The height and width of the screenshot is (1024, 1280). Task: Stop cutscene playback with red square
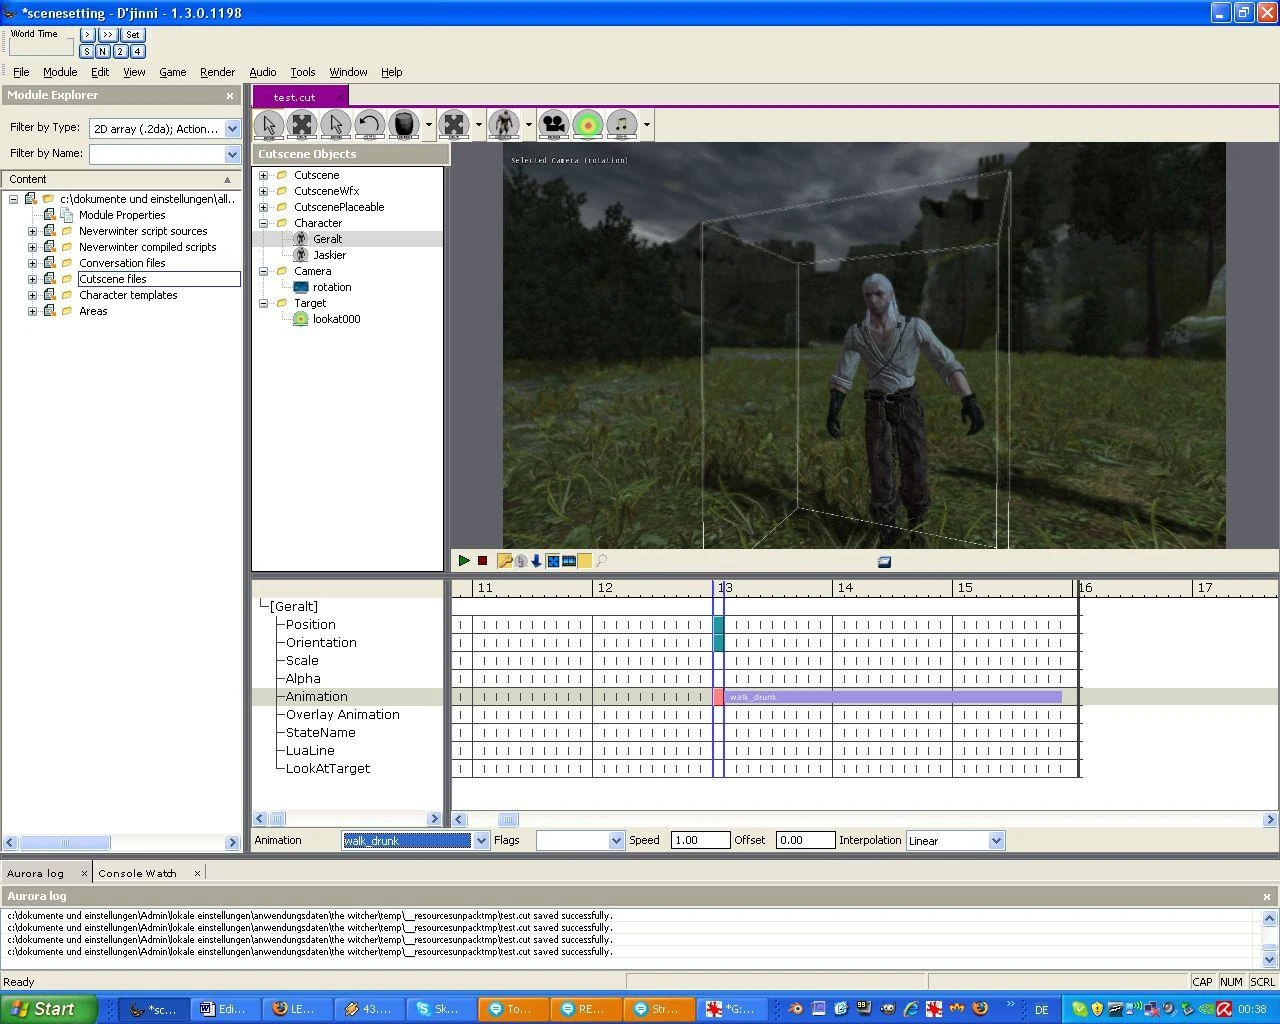coord(482,561)
